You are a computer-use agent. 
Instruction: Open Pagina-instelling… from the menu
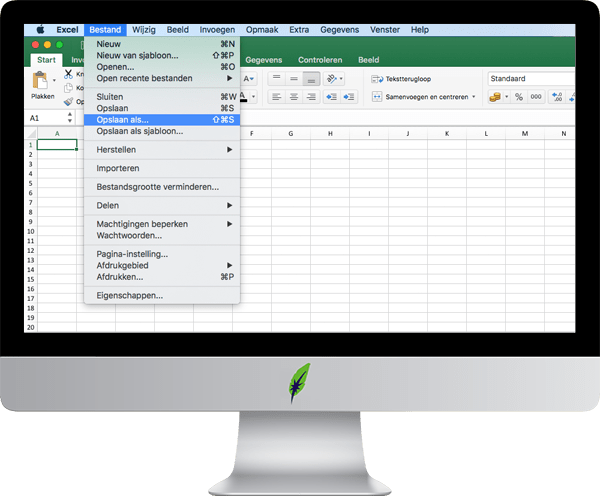click(x=162, y=254)
